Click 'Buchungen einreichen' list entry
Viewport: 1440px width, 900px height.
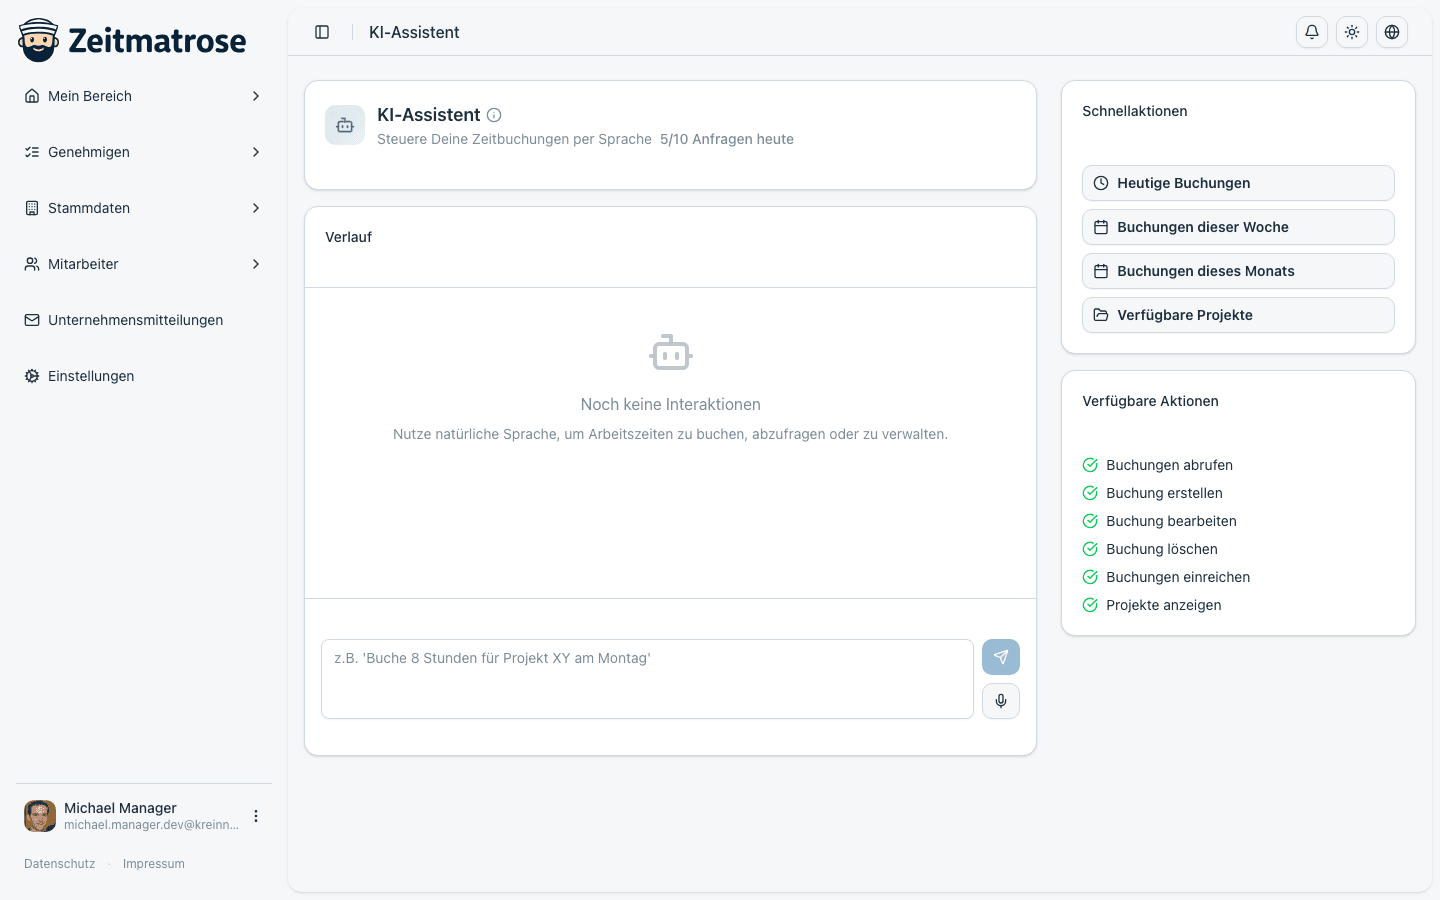(1178, 577)
